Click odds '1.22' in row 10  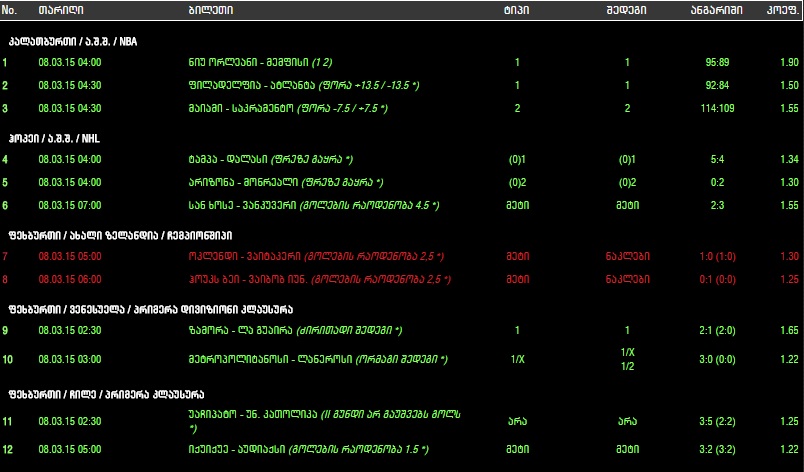789,359
